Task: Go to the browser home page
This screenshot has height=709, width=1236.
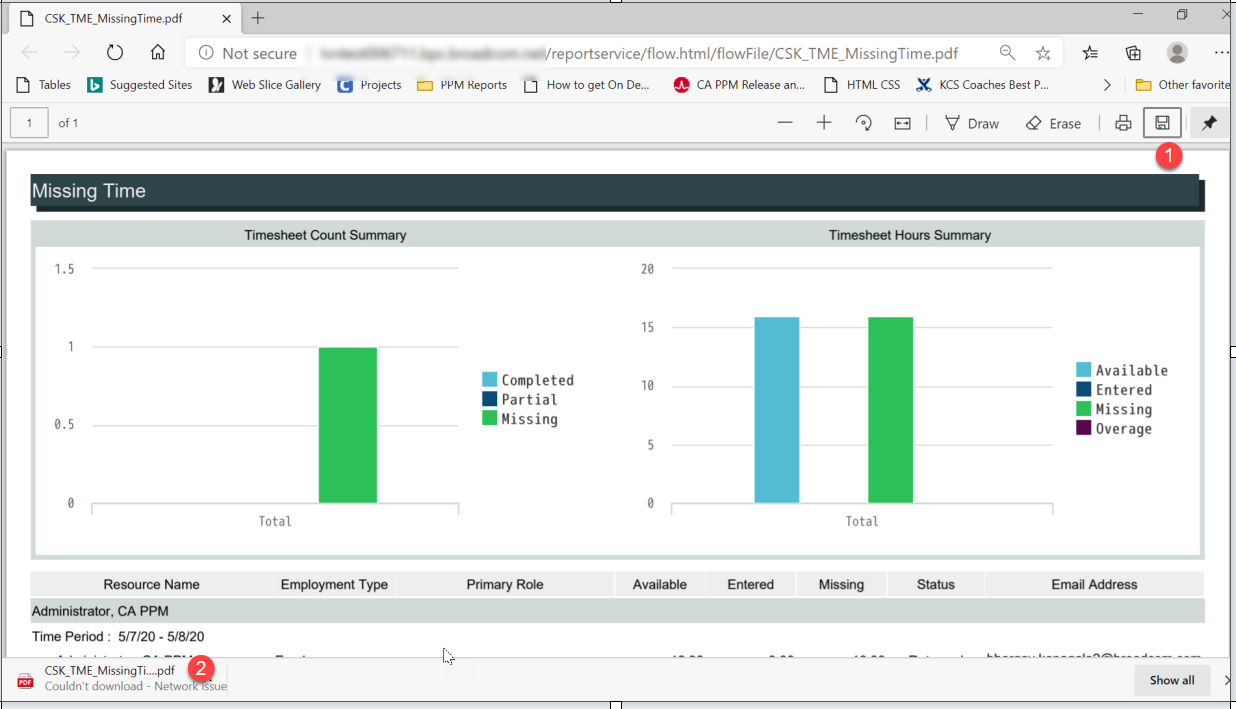Action: coord(157,53)
